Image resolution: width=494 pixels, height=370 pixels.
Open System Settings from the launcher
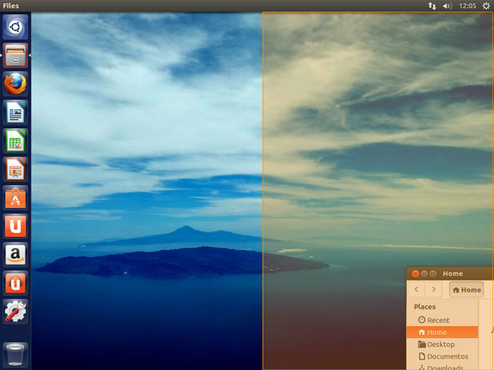pyautogui.click(x=15, y=312)
